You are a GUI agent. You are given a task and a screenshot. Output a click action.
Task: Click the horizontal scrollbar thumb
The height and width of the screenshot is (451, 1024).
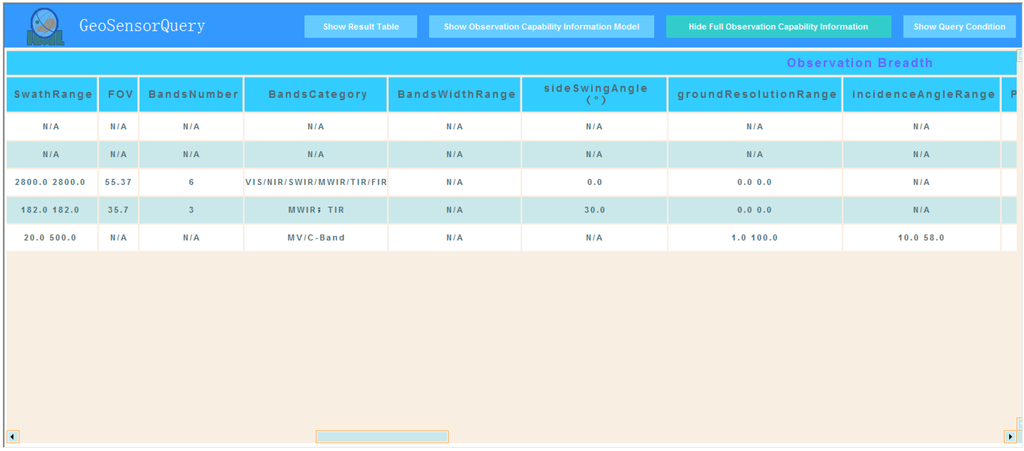pyautogui.click(x=382, y=437)
